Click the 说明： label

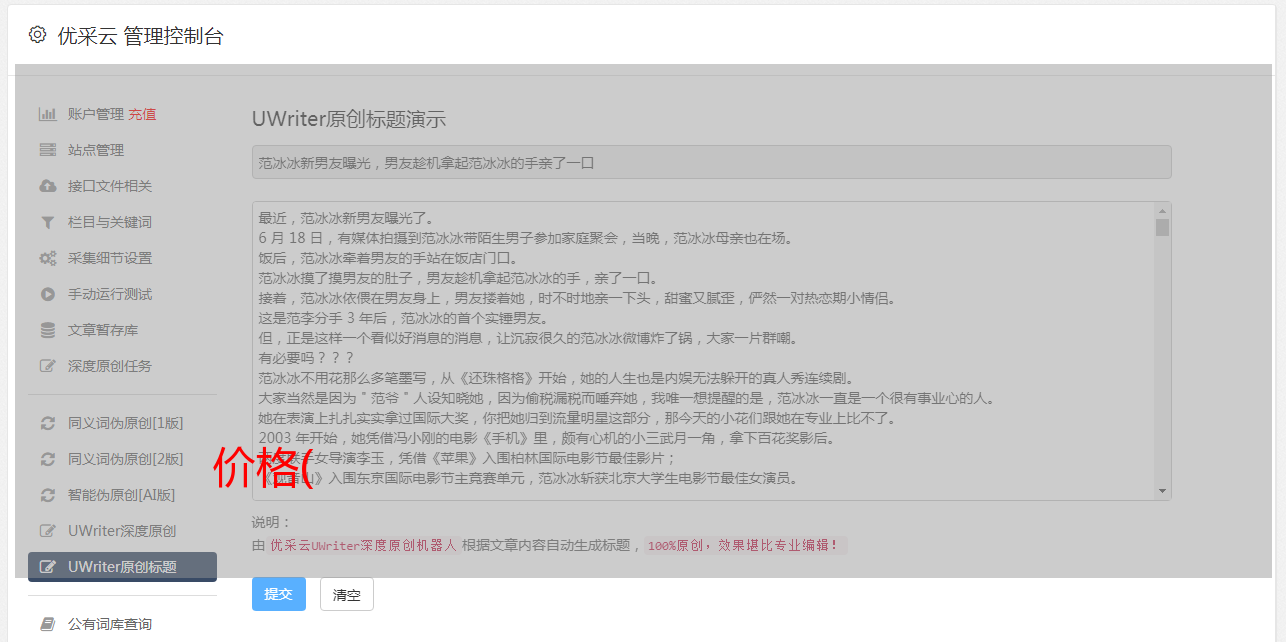(x=271, y=522)
